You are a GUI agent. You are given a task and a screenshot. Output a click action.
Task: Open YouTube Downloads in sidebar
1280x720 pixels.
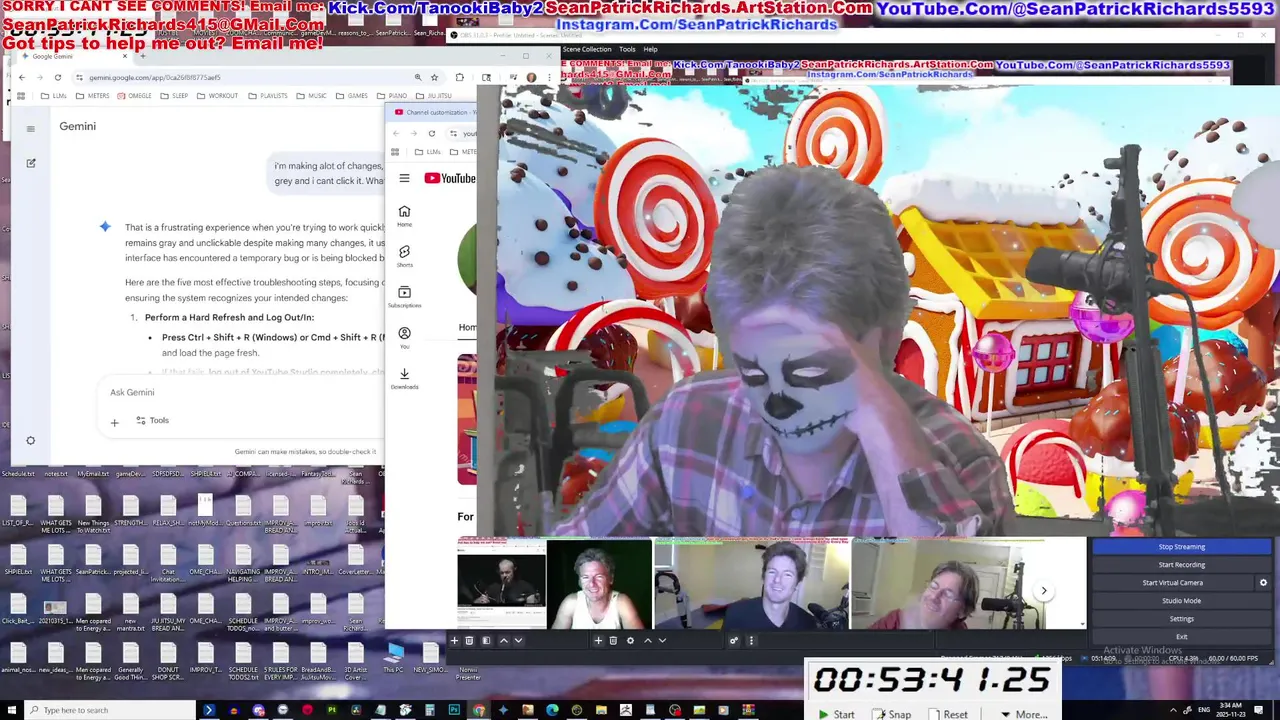404,378
